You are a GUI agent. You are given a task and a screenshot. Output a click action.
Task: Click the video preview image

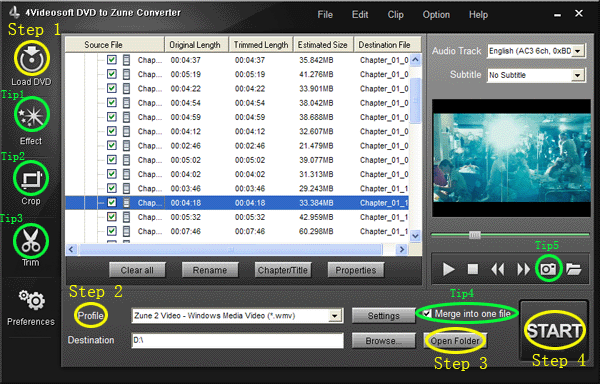512,158
